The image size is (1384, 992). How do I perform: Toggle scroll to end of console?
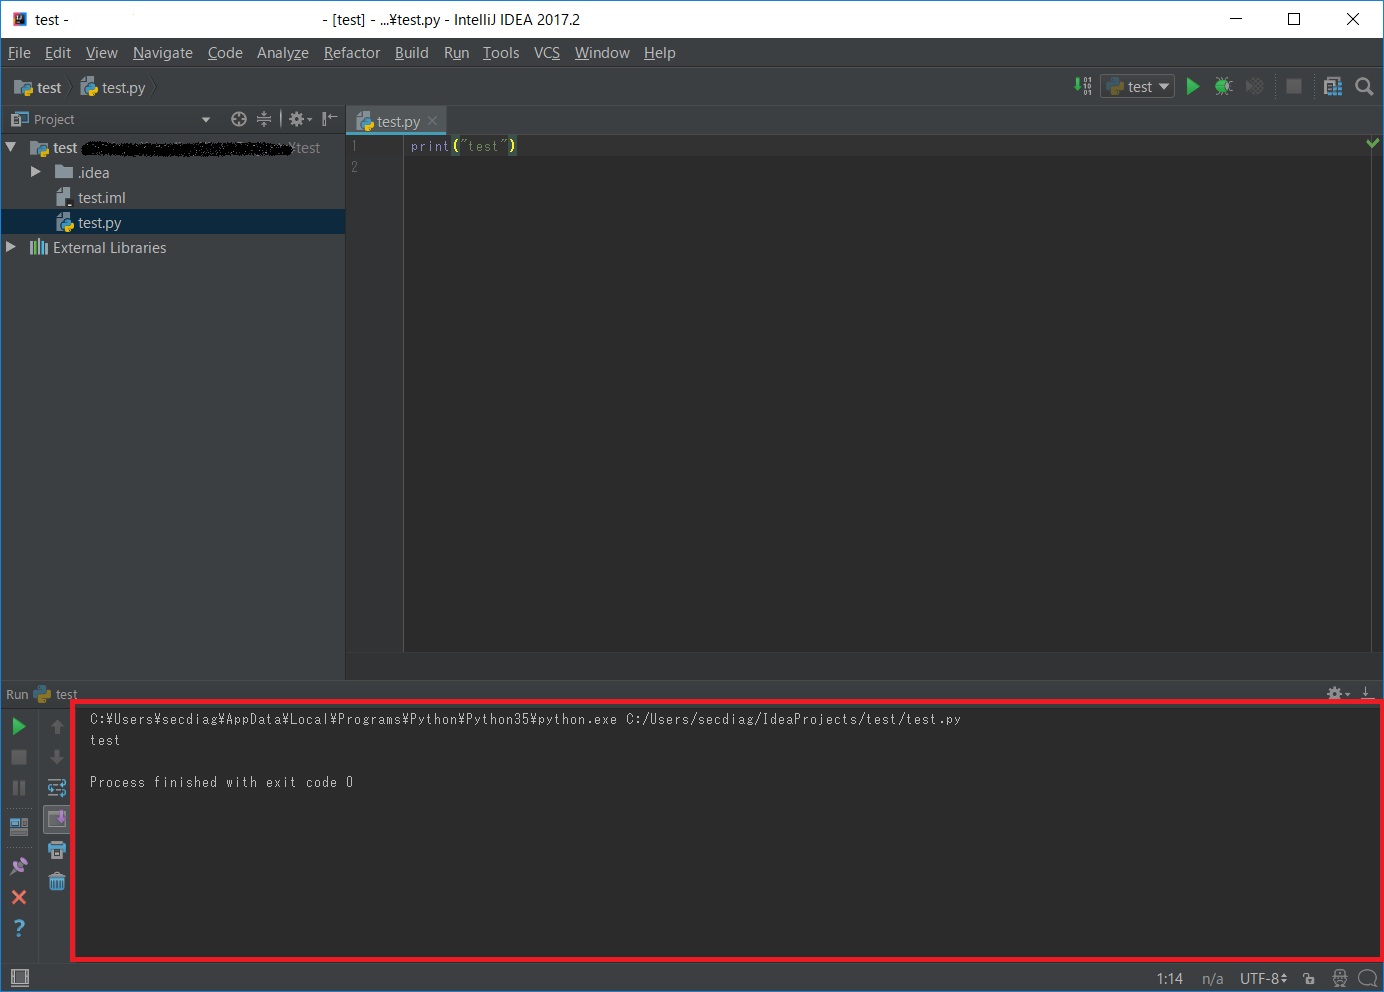[x=57, y=819]
